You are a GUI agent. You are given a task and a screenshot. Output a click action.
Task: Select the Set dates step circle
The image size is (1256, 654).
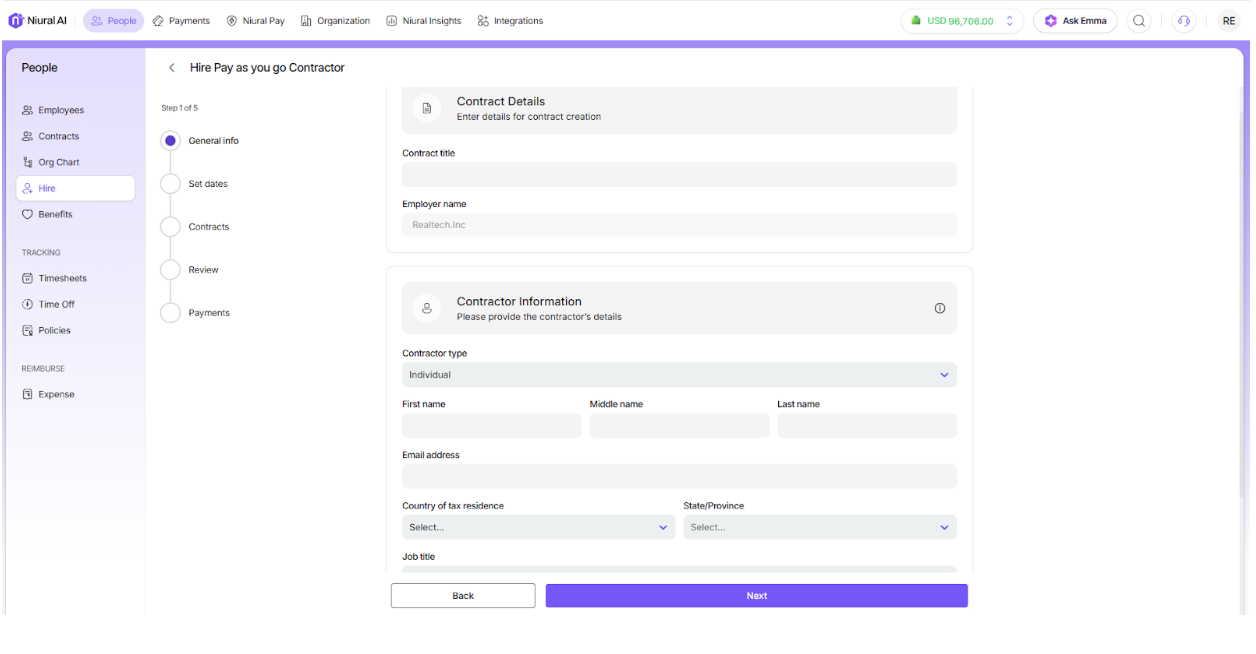click(170, 184)
